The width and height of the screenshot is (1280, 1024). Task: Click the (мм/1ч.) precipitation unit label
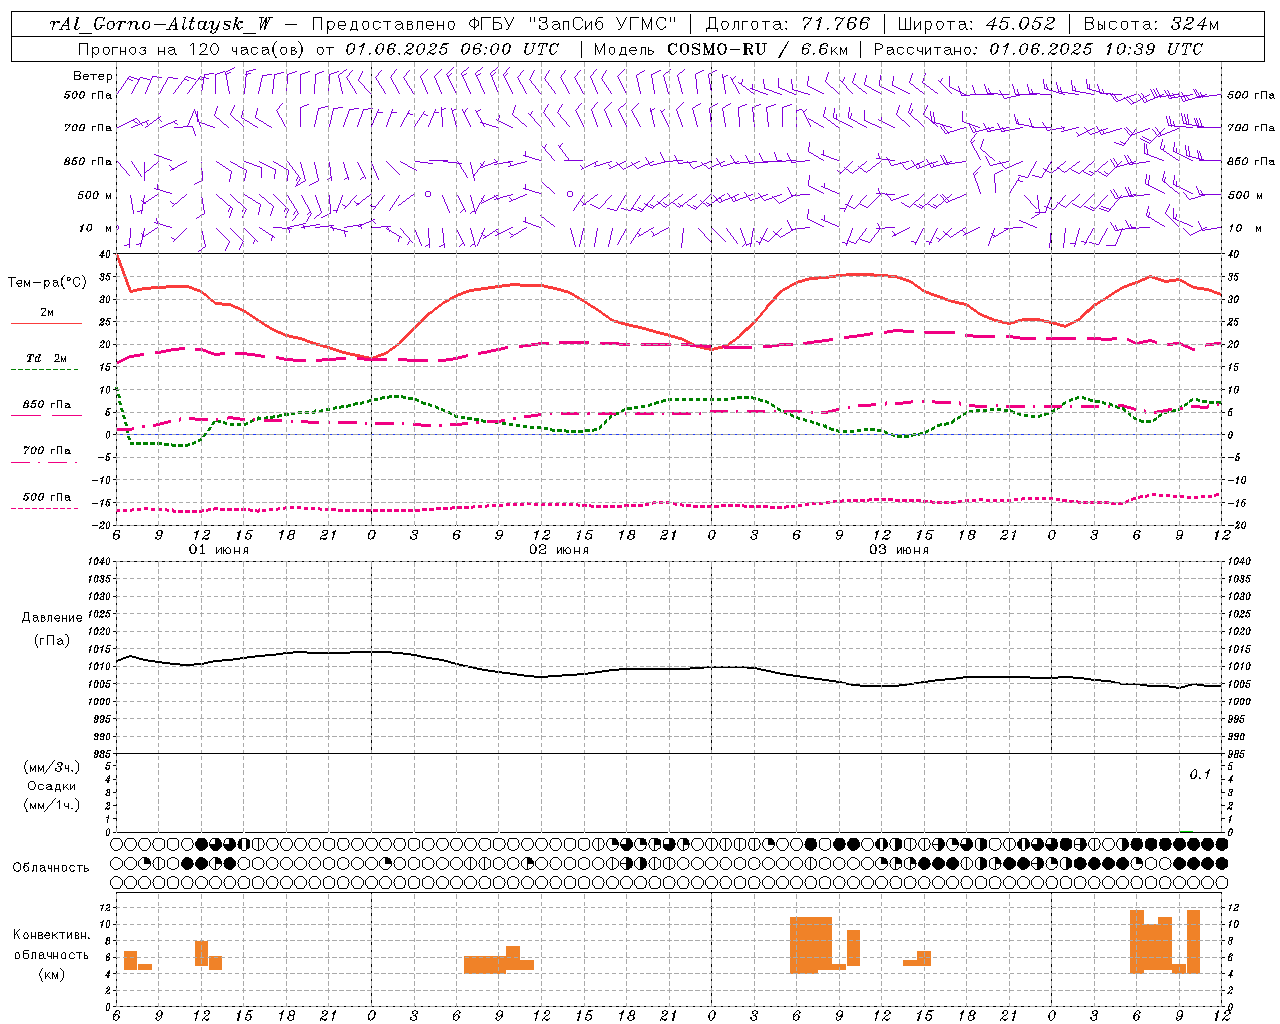click(x=52, y=805)
